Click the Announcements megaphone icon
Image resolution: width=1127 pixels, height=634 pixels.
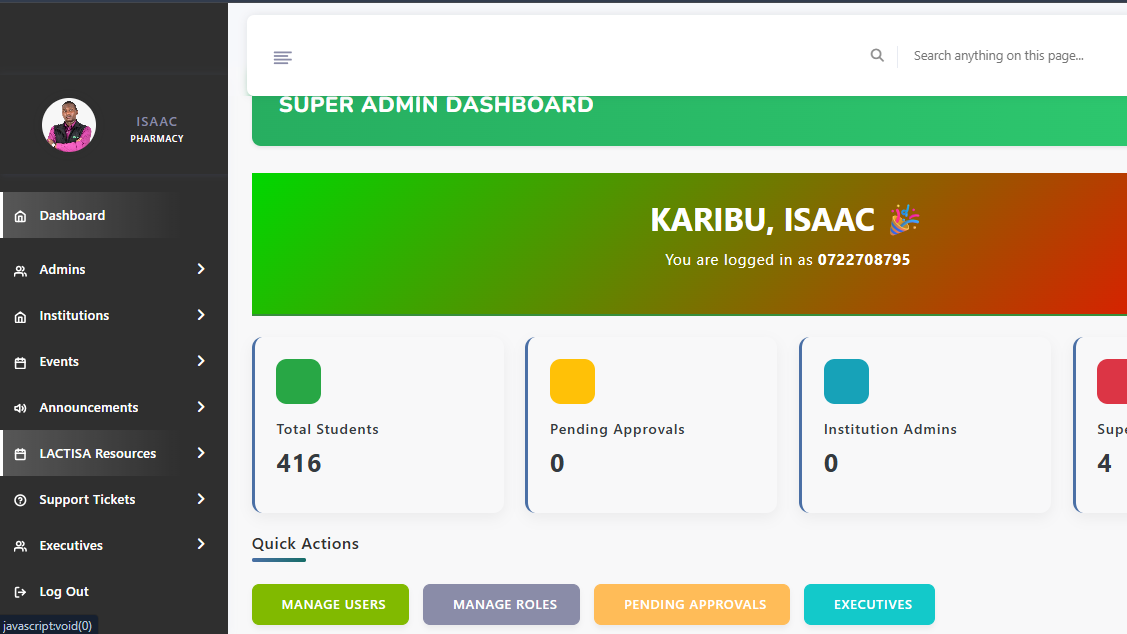click(20, 407)
